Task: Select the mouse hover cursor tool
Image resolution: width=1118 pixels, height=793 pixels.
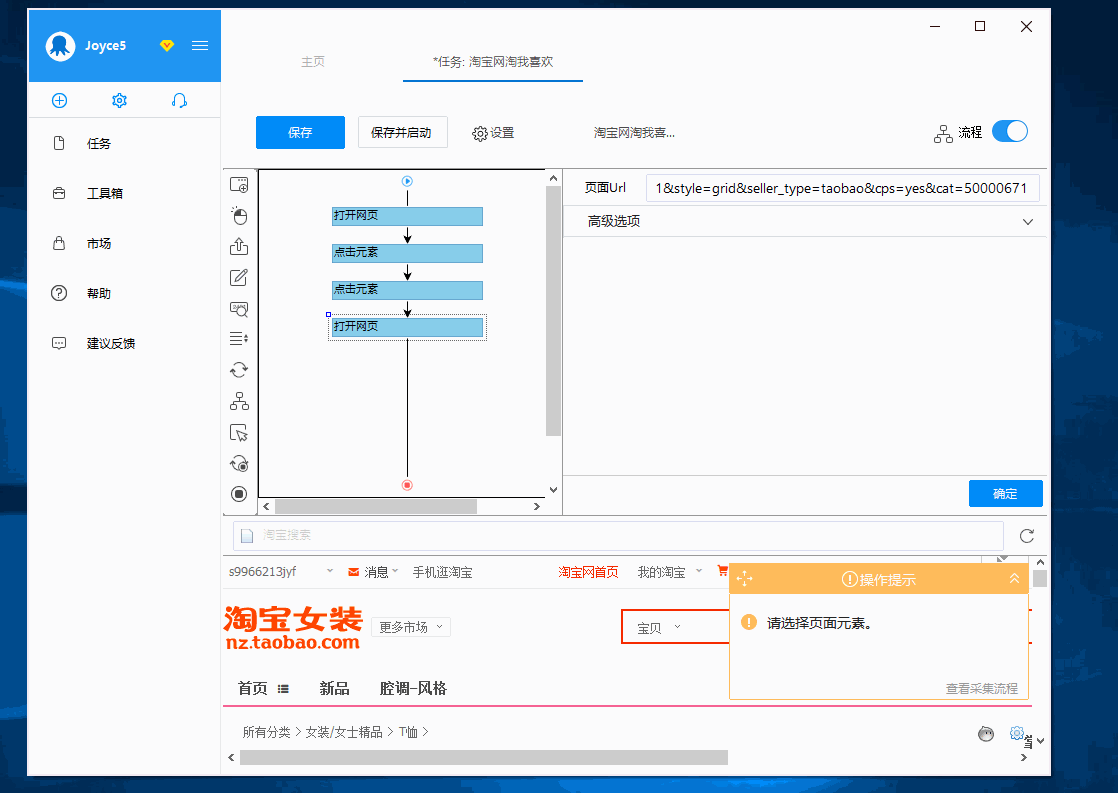Action: pos(239,433)
